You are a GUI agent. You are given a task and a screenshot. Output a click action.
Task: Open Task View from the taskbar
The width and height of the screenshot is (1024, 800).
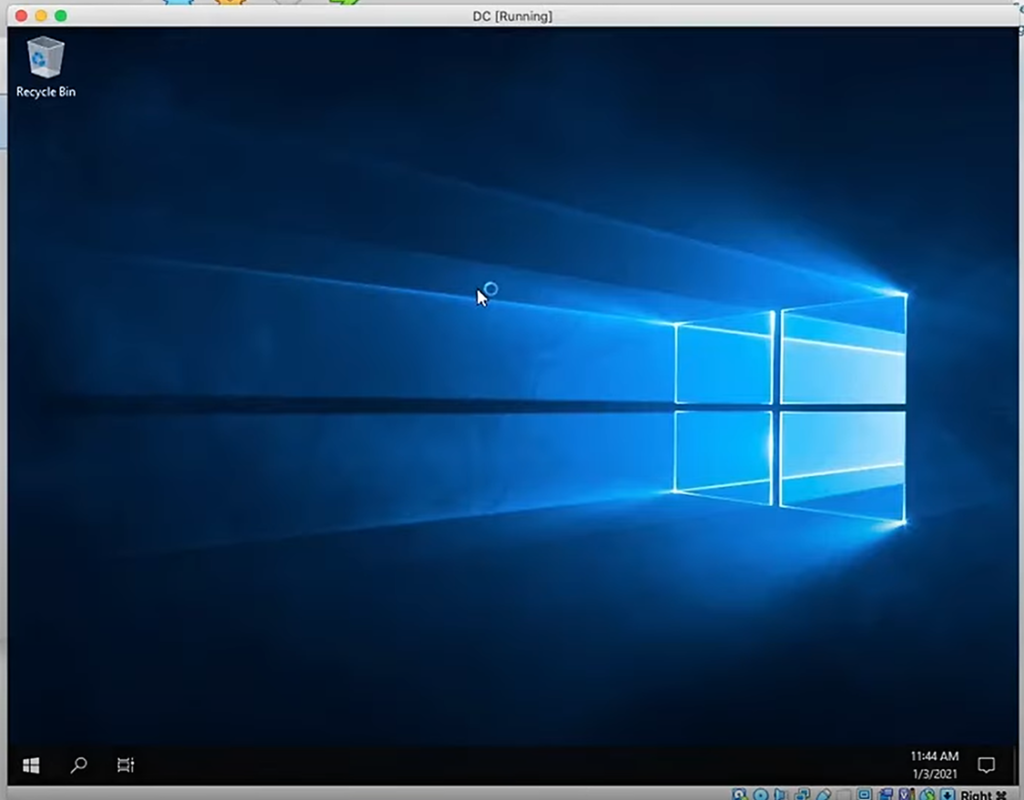125,765
